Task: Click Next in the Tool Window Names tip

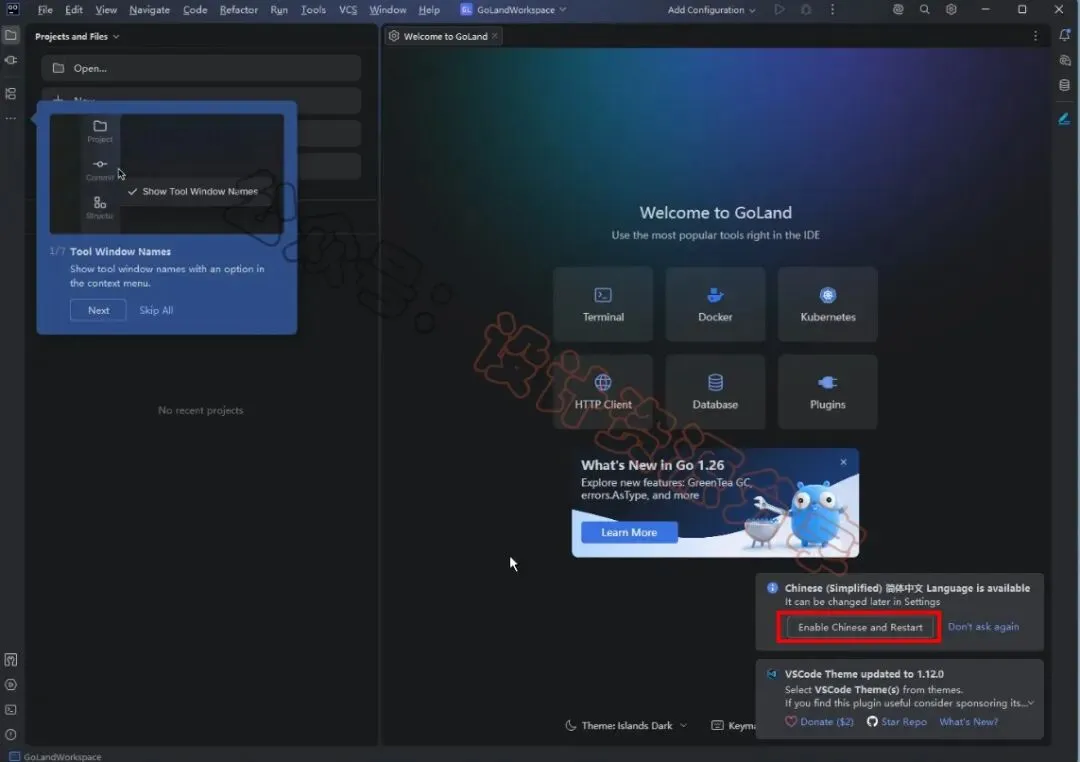Action: point(98,310)
